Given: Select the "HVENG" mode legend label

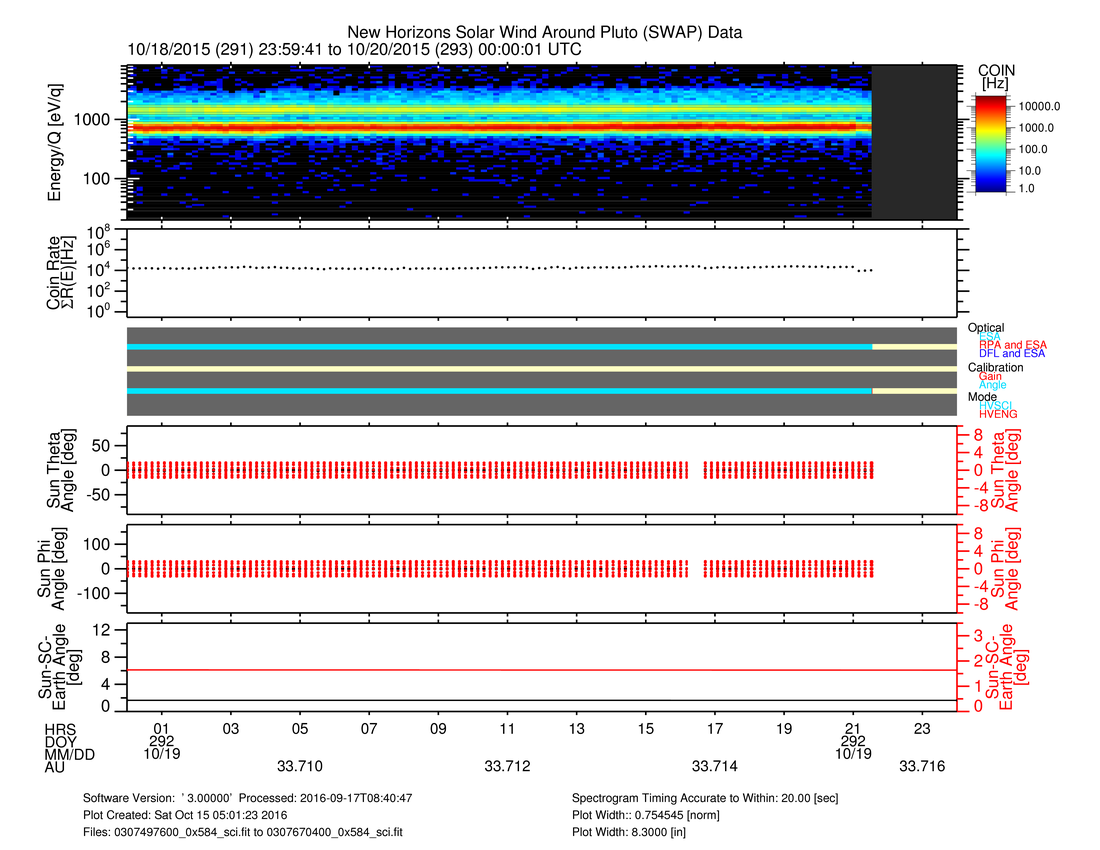Looking at the screenshot, I should pyautogui.click(x=996, y=414).
